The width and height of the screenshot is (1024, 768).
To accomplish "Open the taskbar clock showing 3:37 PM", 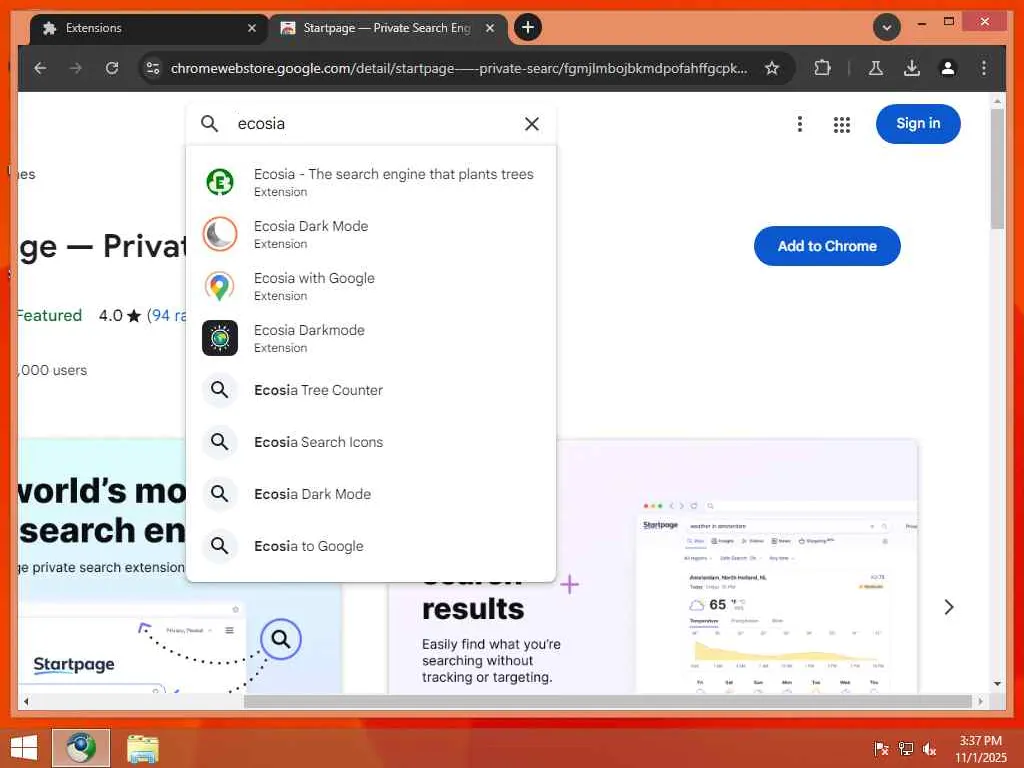I will (980, 748).
